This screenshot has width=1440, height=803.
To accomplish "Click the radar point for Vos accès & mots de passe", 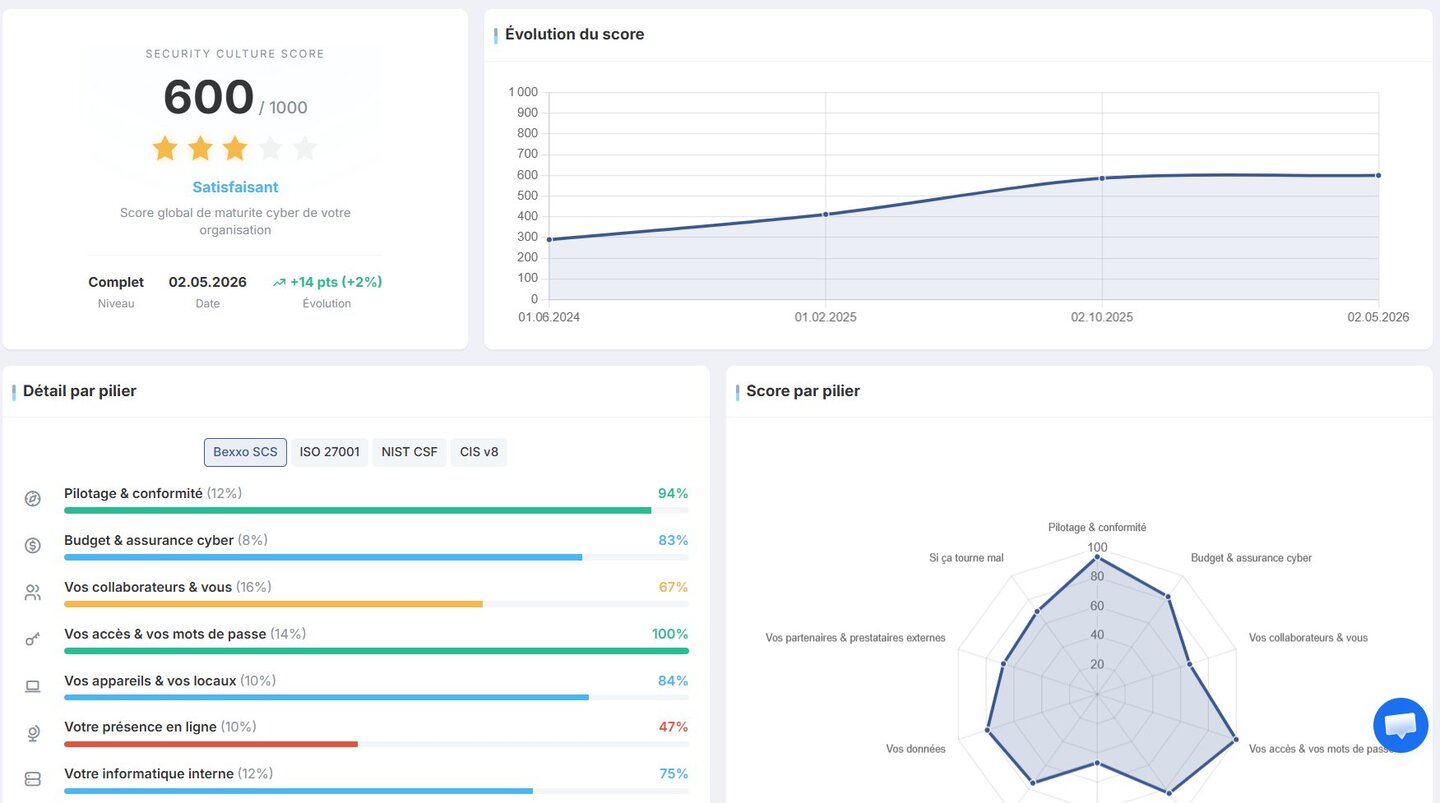I will (x=1236, y=740).
